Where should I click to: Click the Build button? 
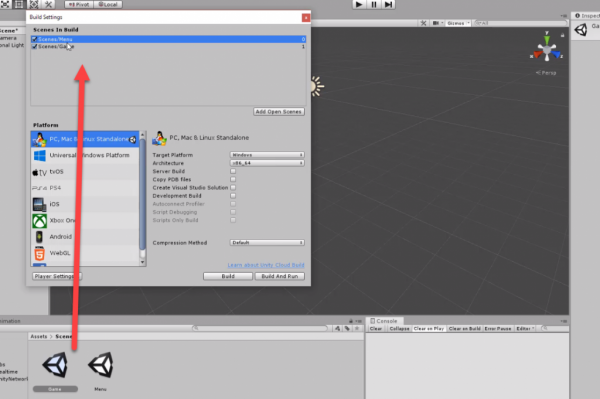pos(228,276)
